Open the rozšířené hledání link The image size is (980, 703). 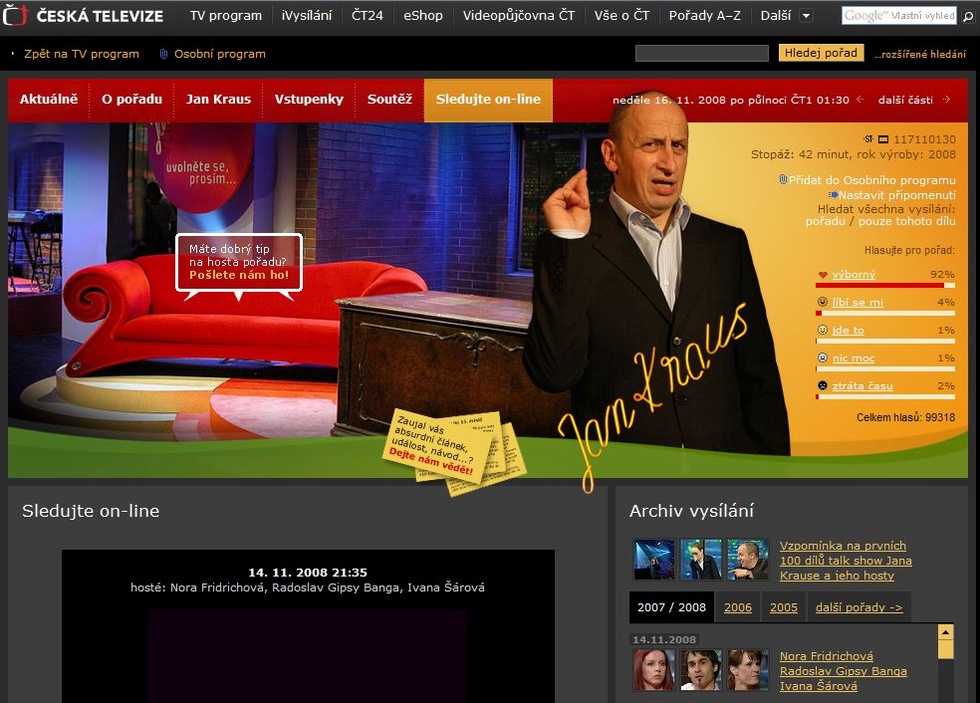(920, 54)
